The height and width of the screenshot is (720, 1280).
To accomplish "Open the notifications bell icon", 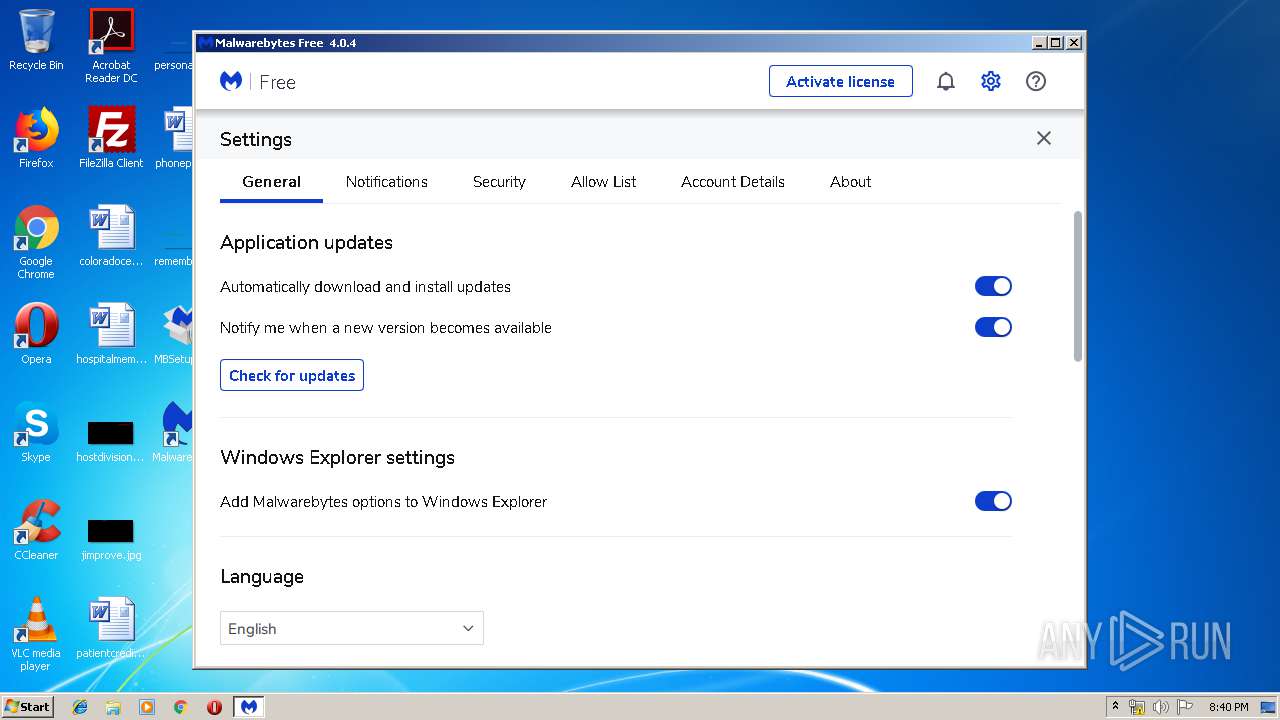I will click(x=945, y=82).
